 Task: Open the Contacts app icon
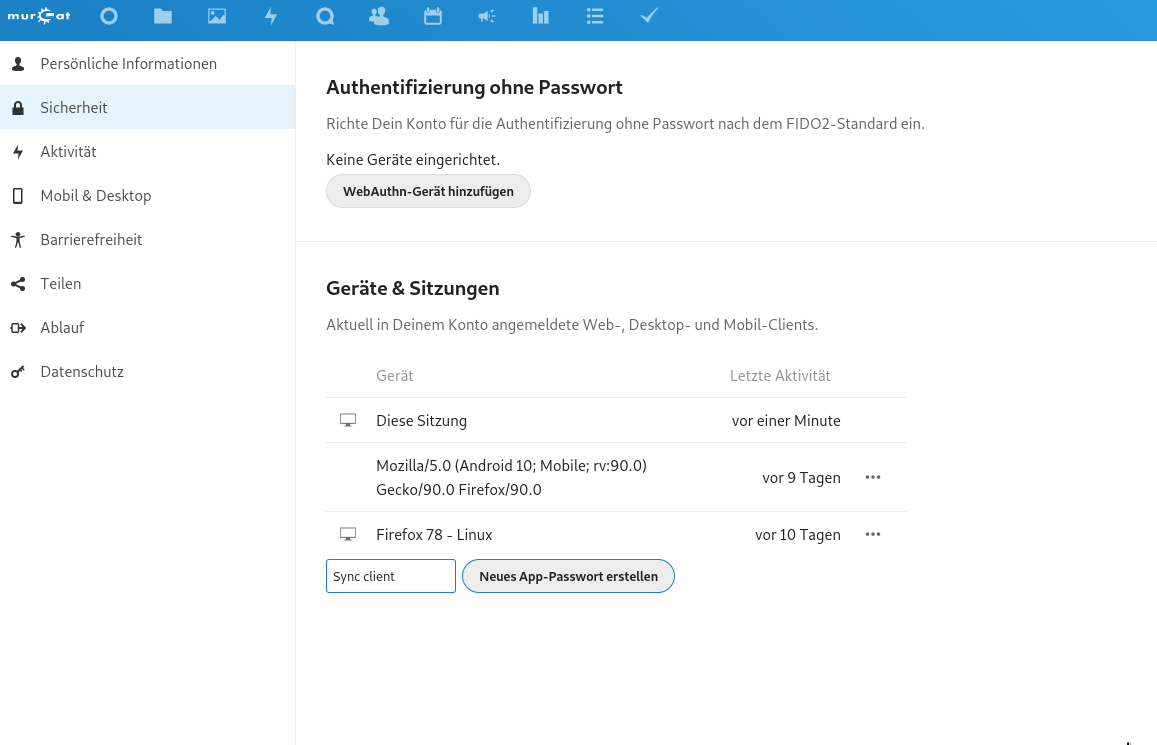click(x=379, y=16)
